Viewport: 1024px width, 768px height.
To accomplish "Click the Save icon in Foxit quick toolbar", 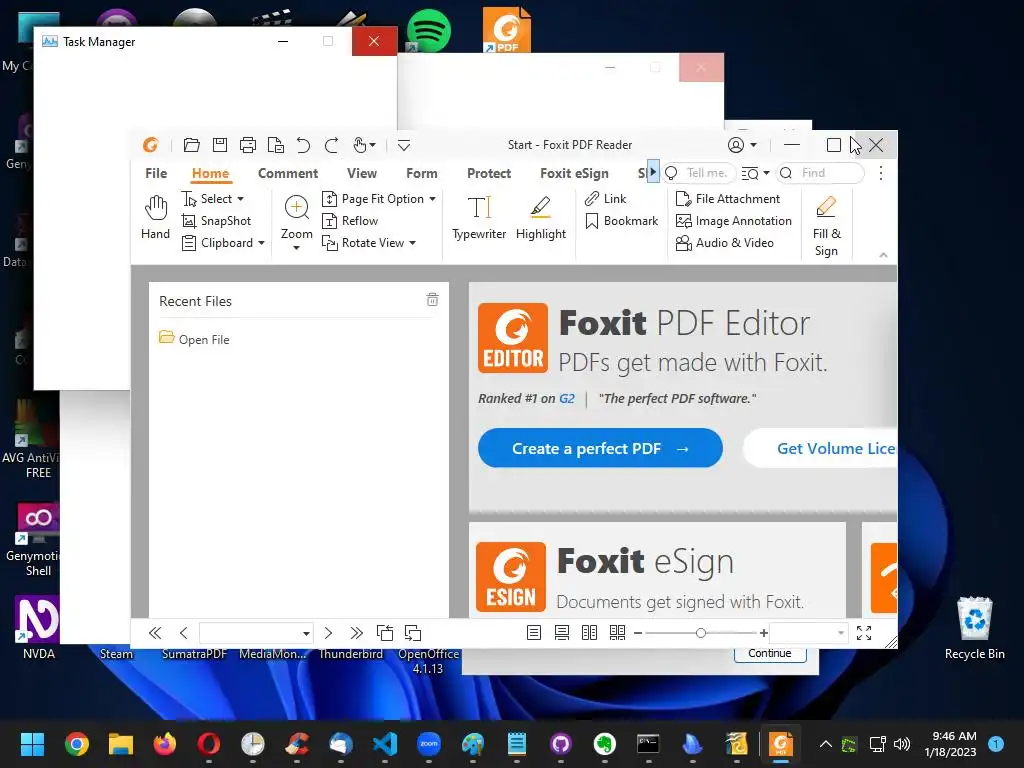I will [x=220, y=145].
